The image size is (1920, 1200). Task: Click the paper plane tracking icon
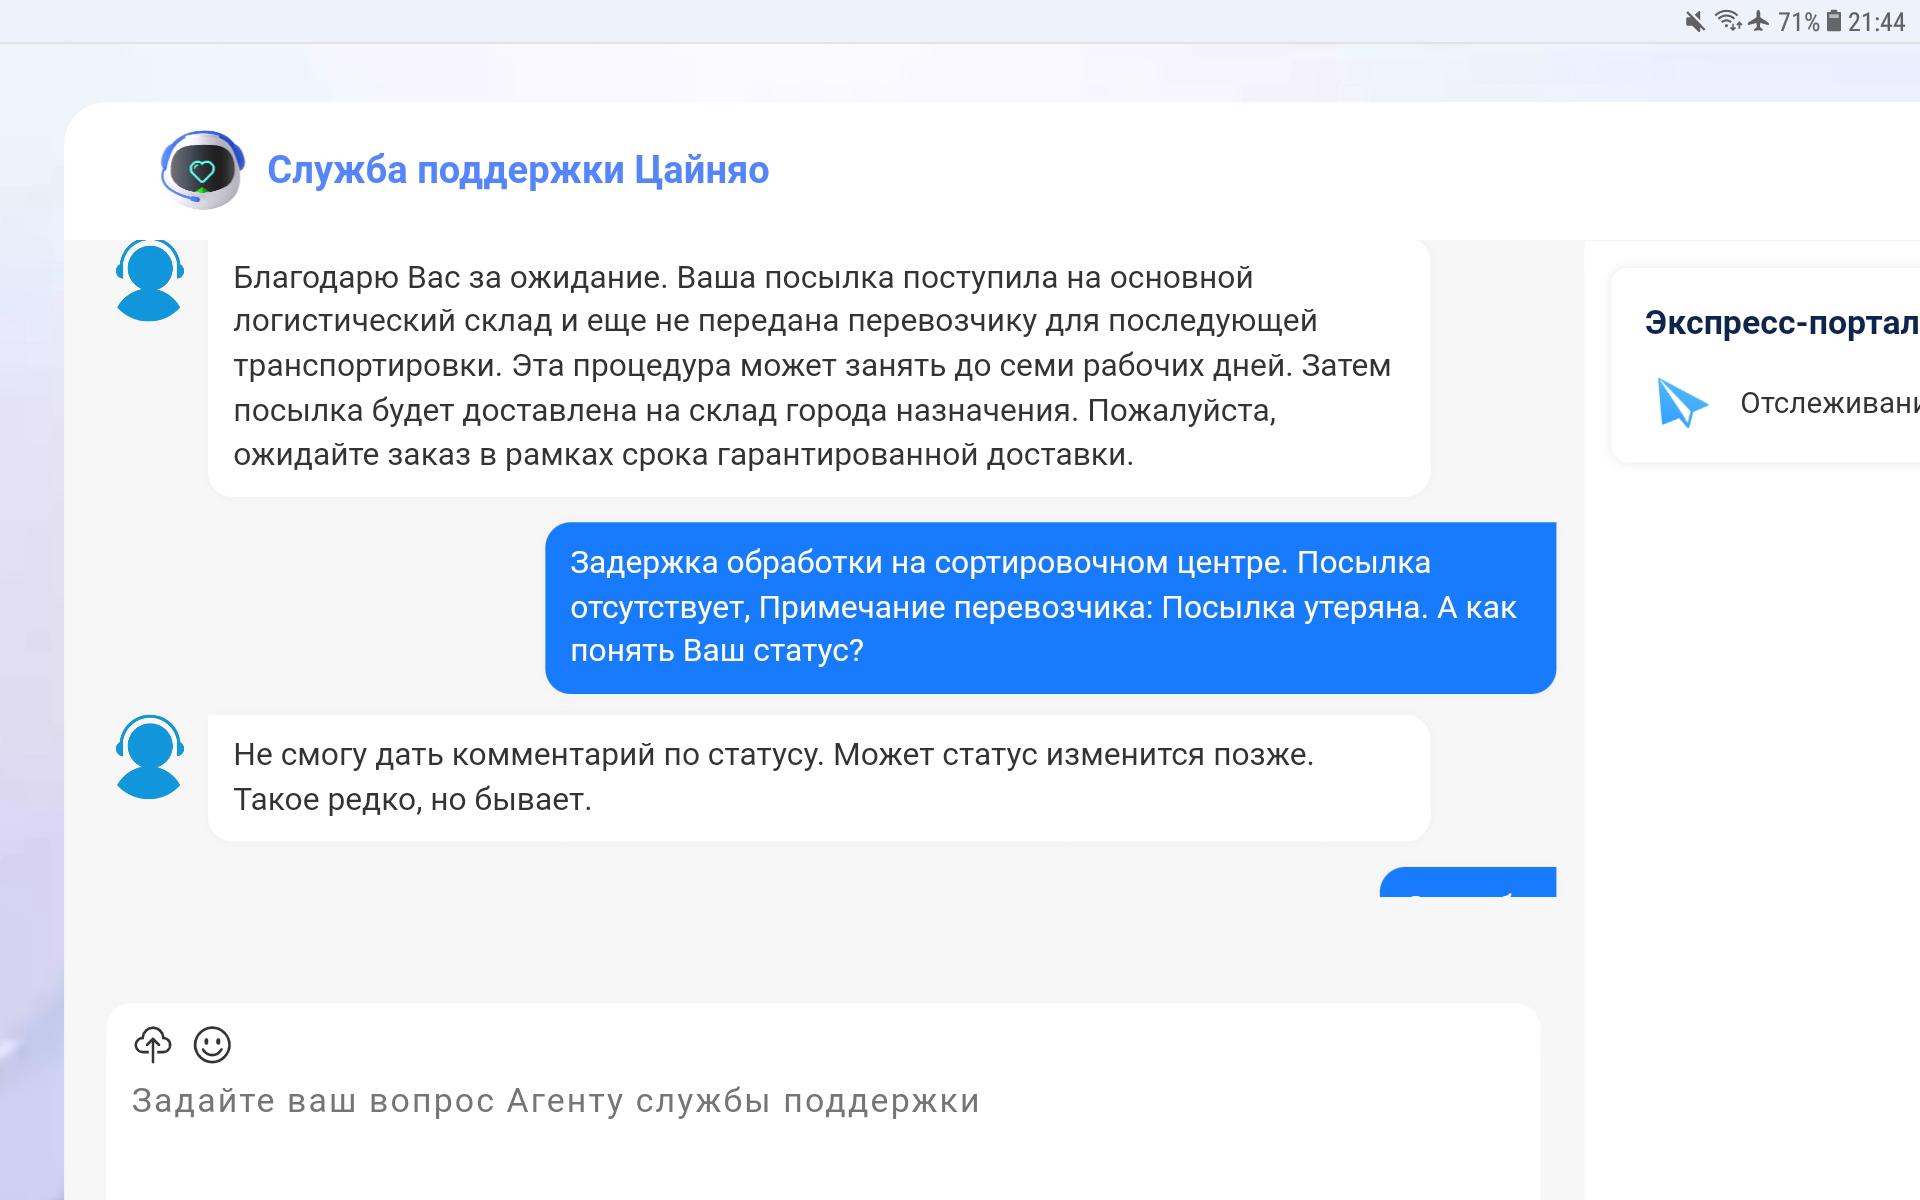pyautogui.click(x=1681, y=403)
